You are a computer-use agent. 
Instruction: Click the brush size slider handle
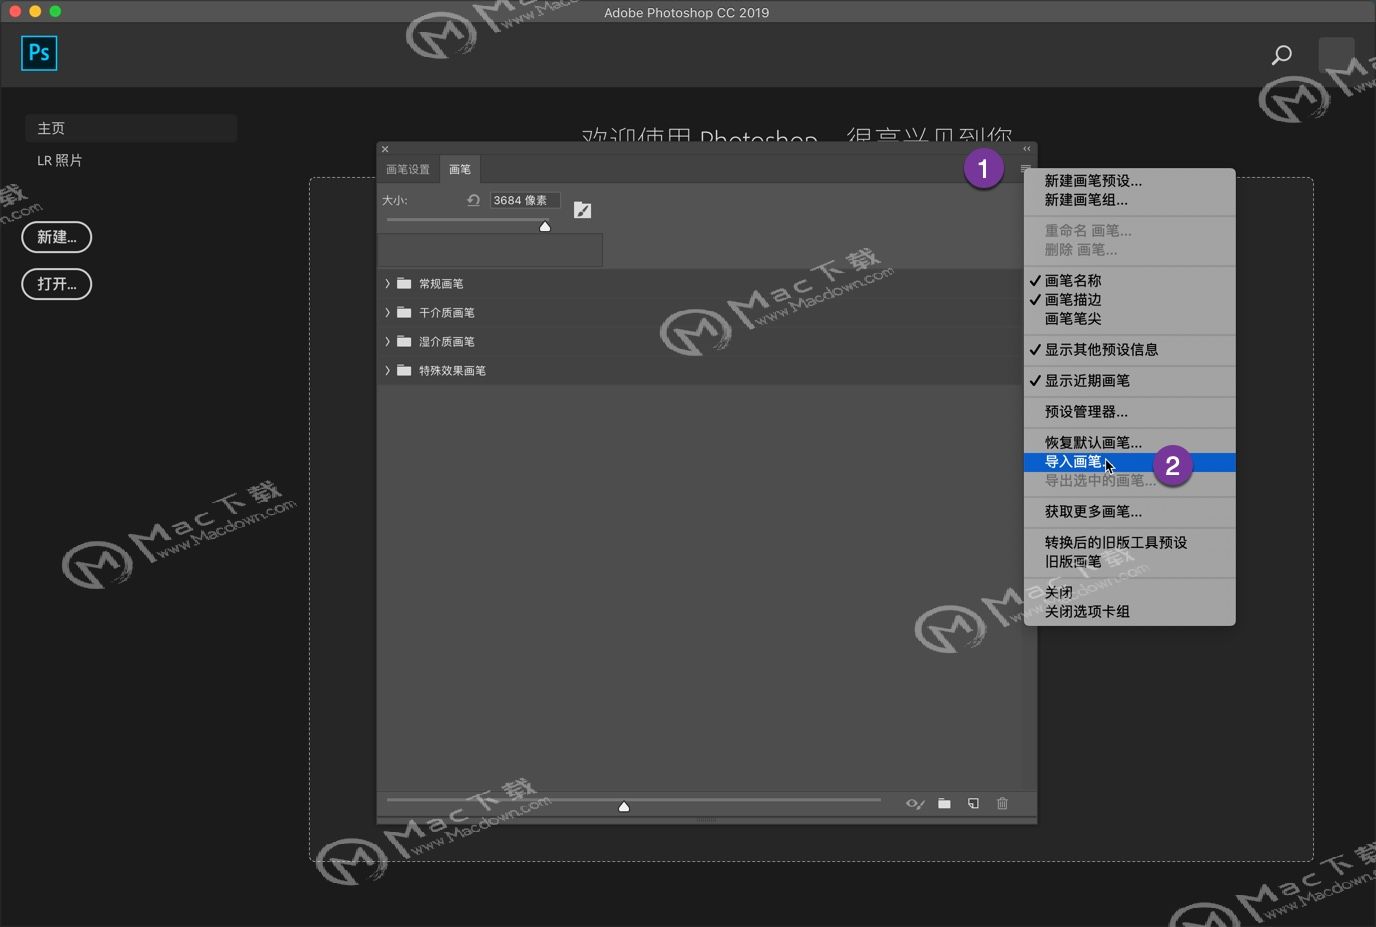pos(545,226)
